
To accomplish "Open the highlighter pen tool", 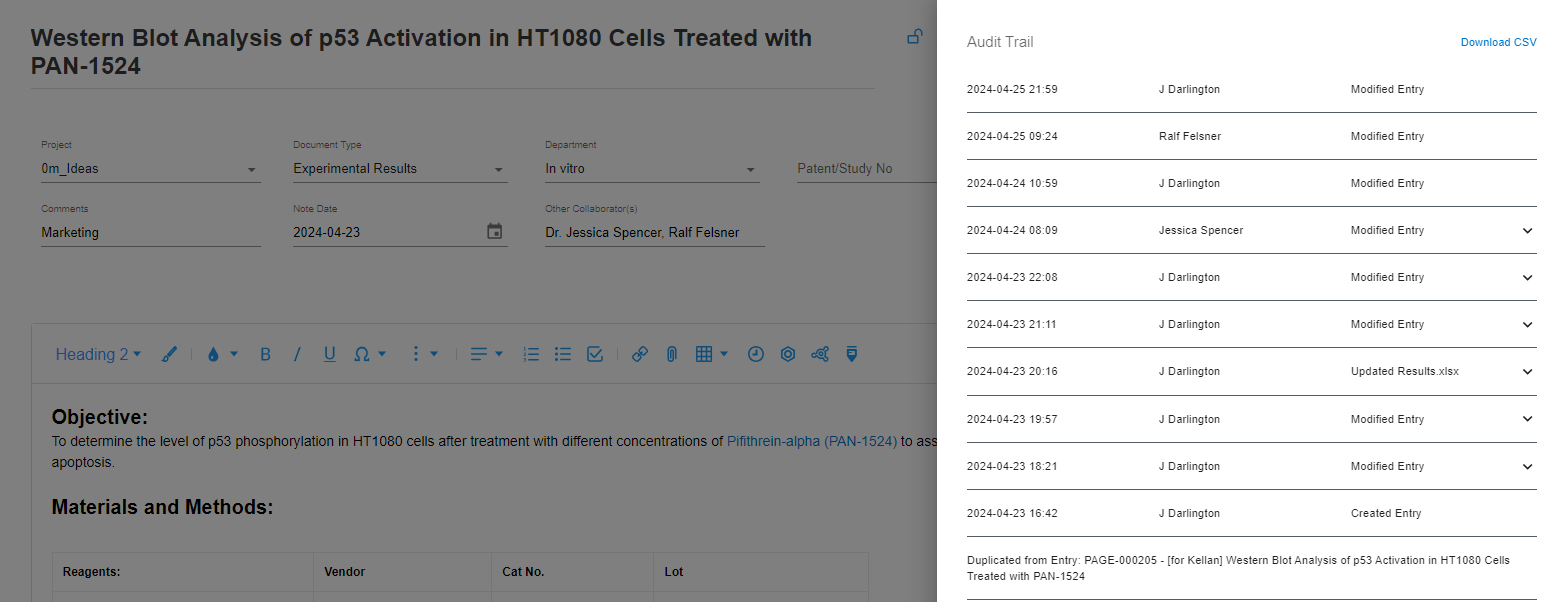I will pyautogui.click(x=169, y=353).
